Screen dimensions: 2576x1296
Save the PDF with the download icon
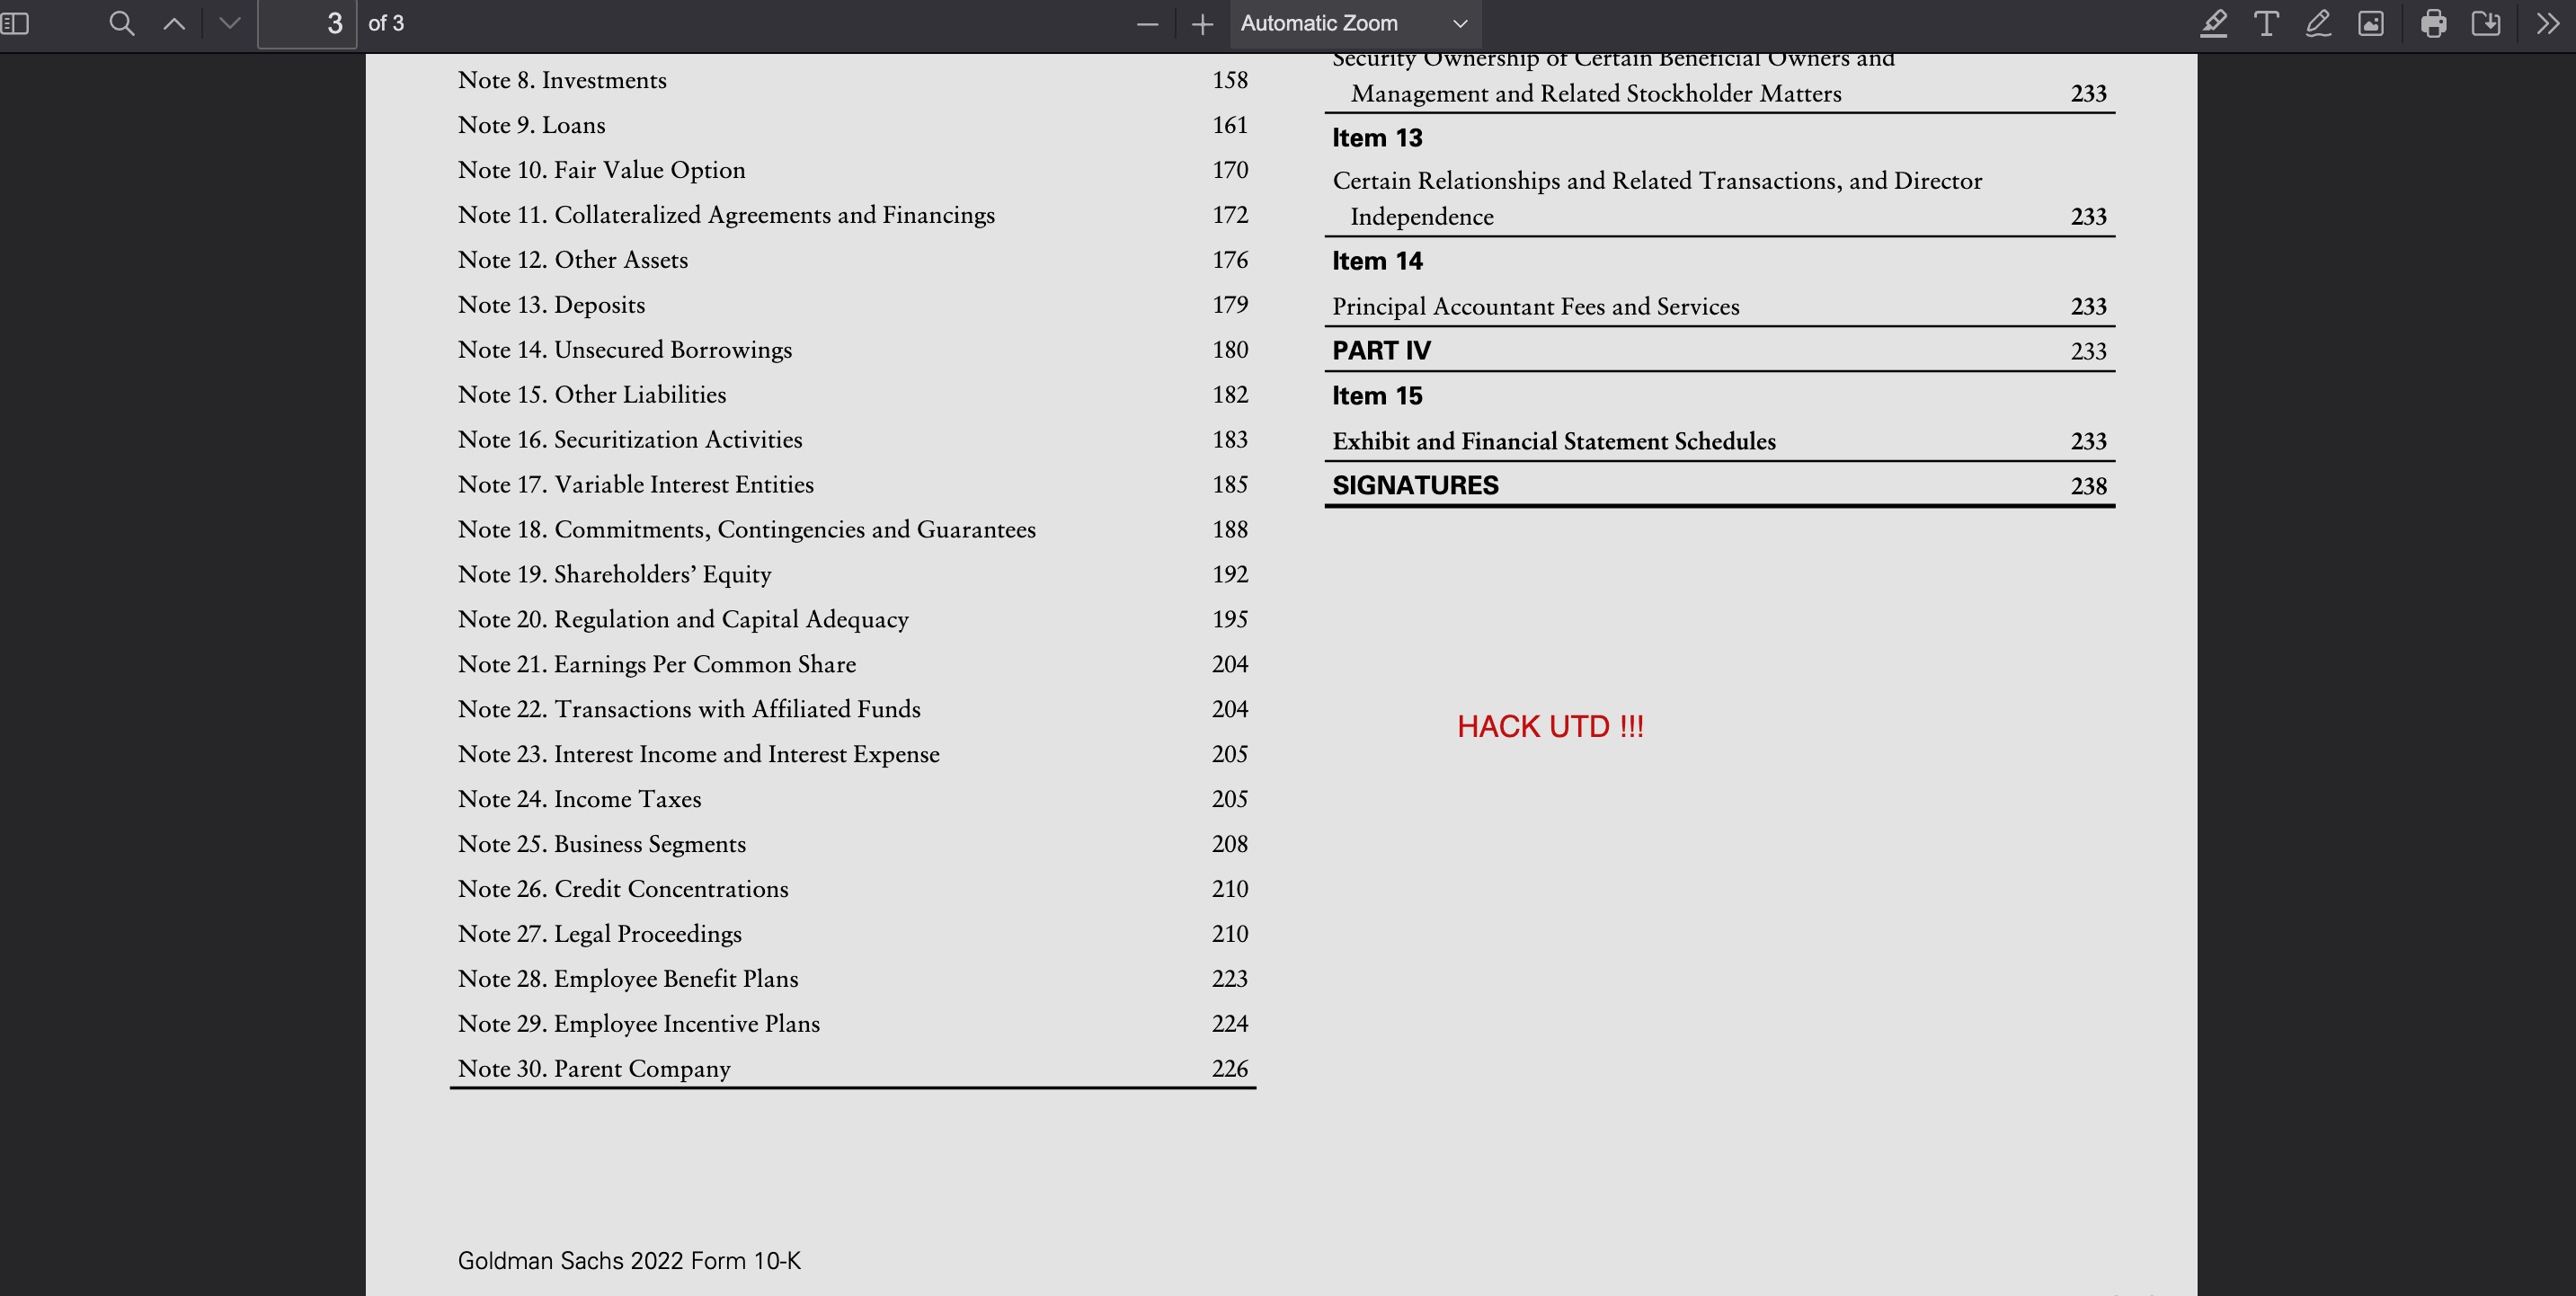[2485, 23]
